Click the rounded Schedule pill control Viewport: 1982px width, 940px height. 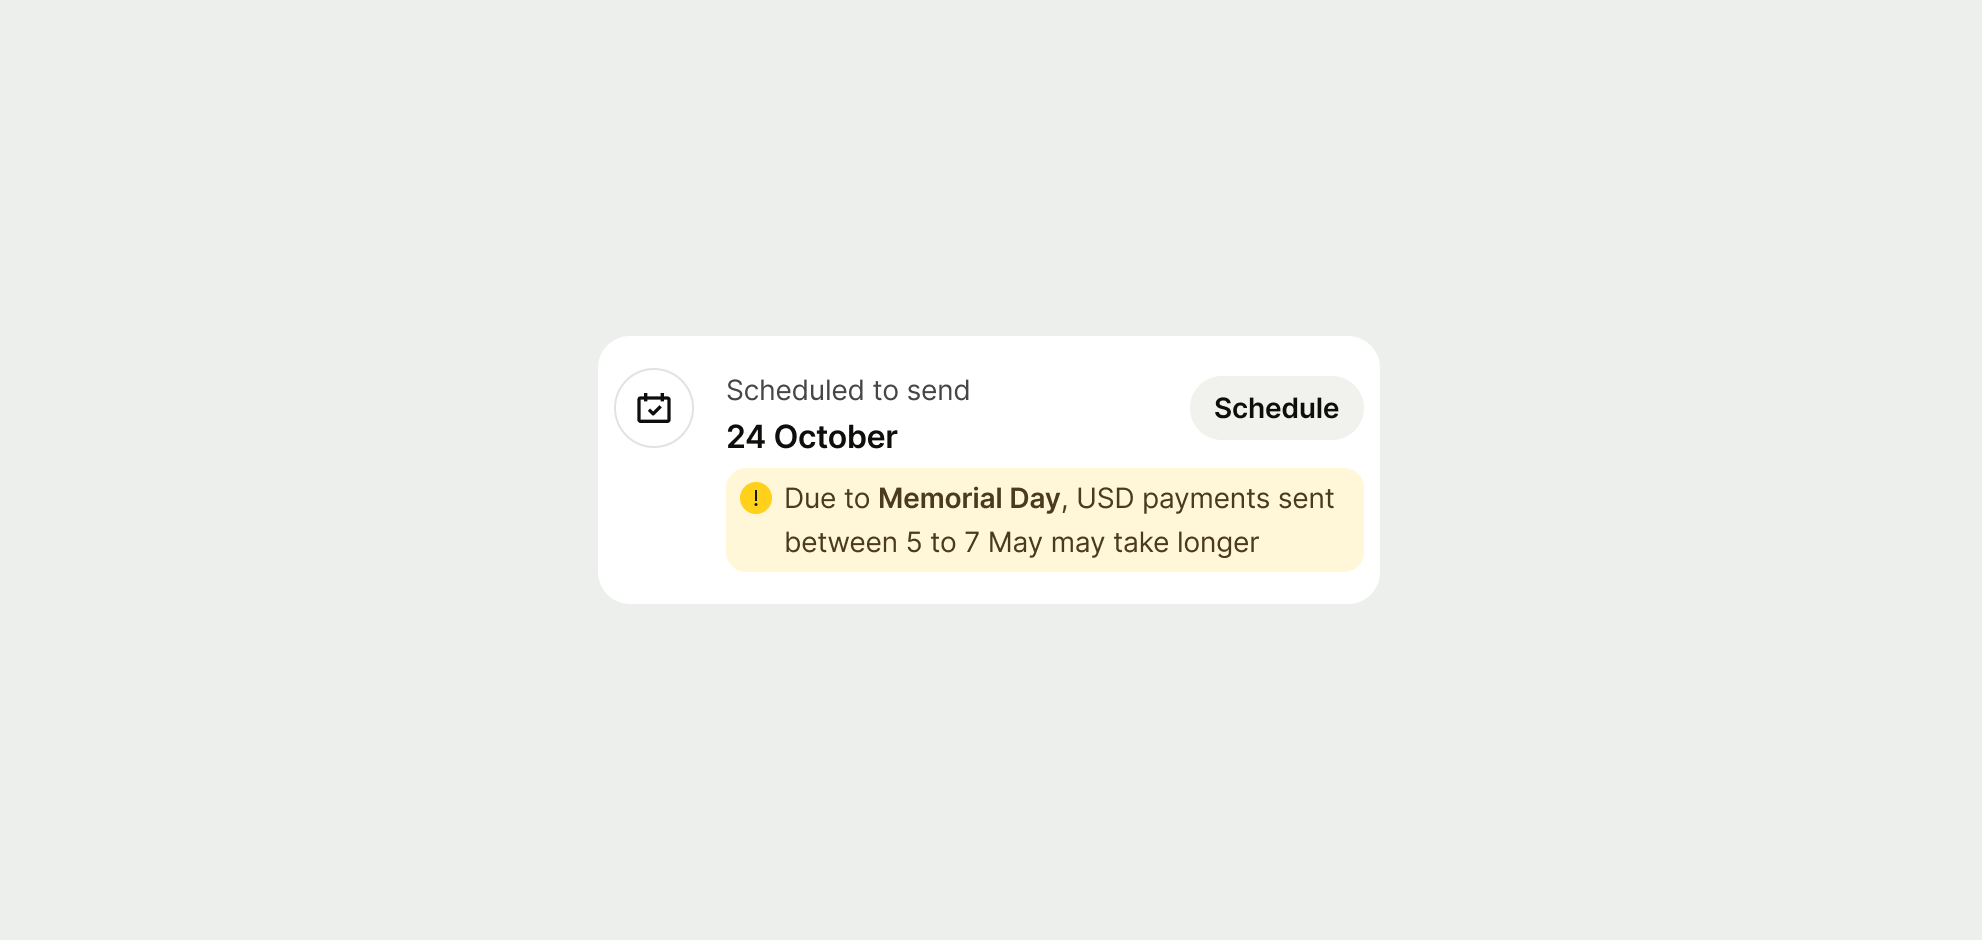tap(1276, 408)
